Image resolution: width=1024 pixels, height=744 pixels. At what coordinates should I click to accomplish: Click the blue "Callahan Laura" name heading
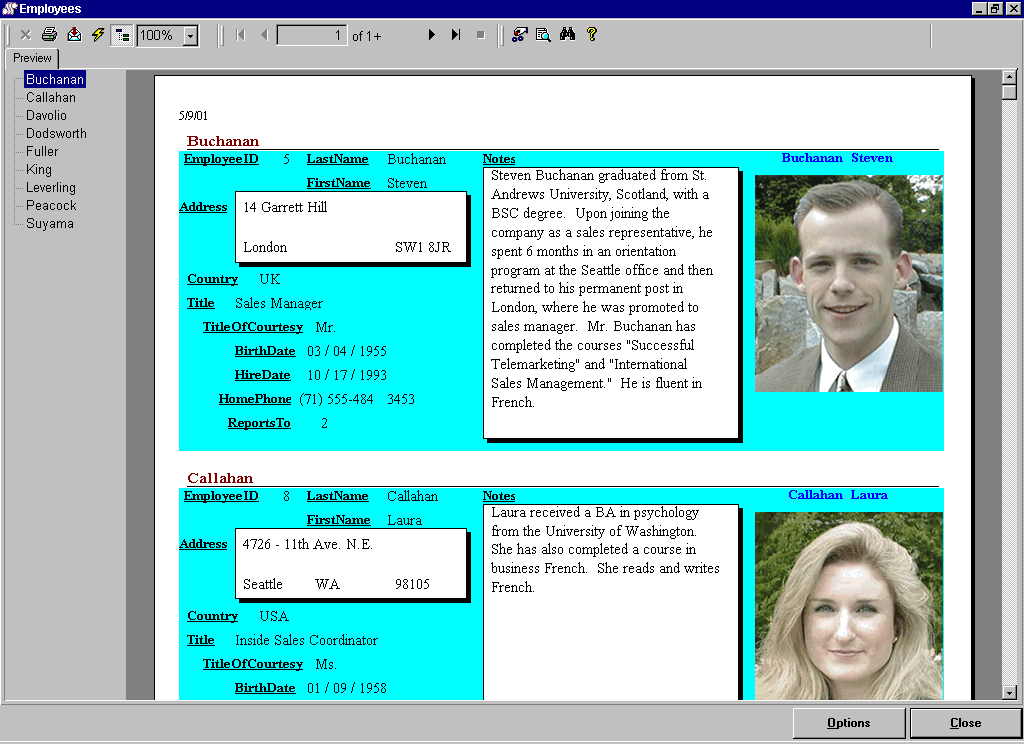[x=838, y=495]
